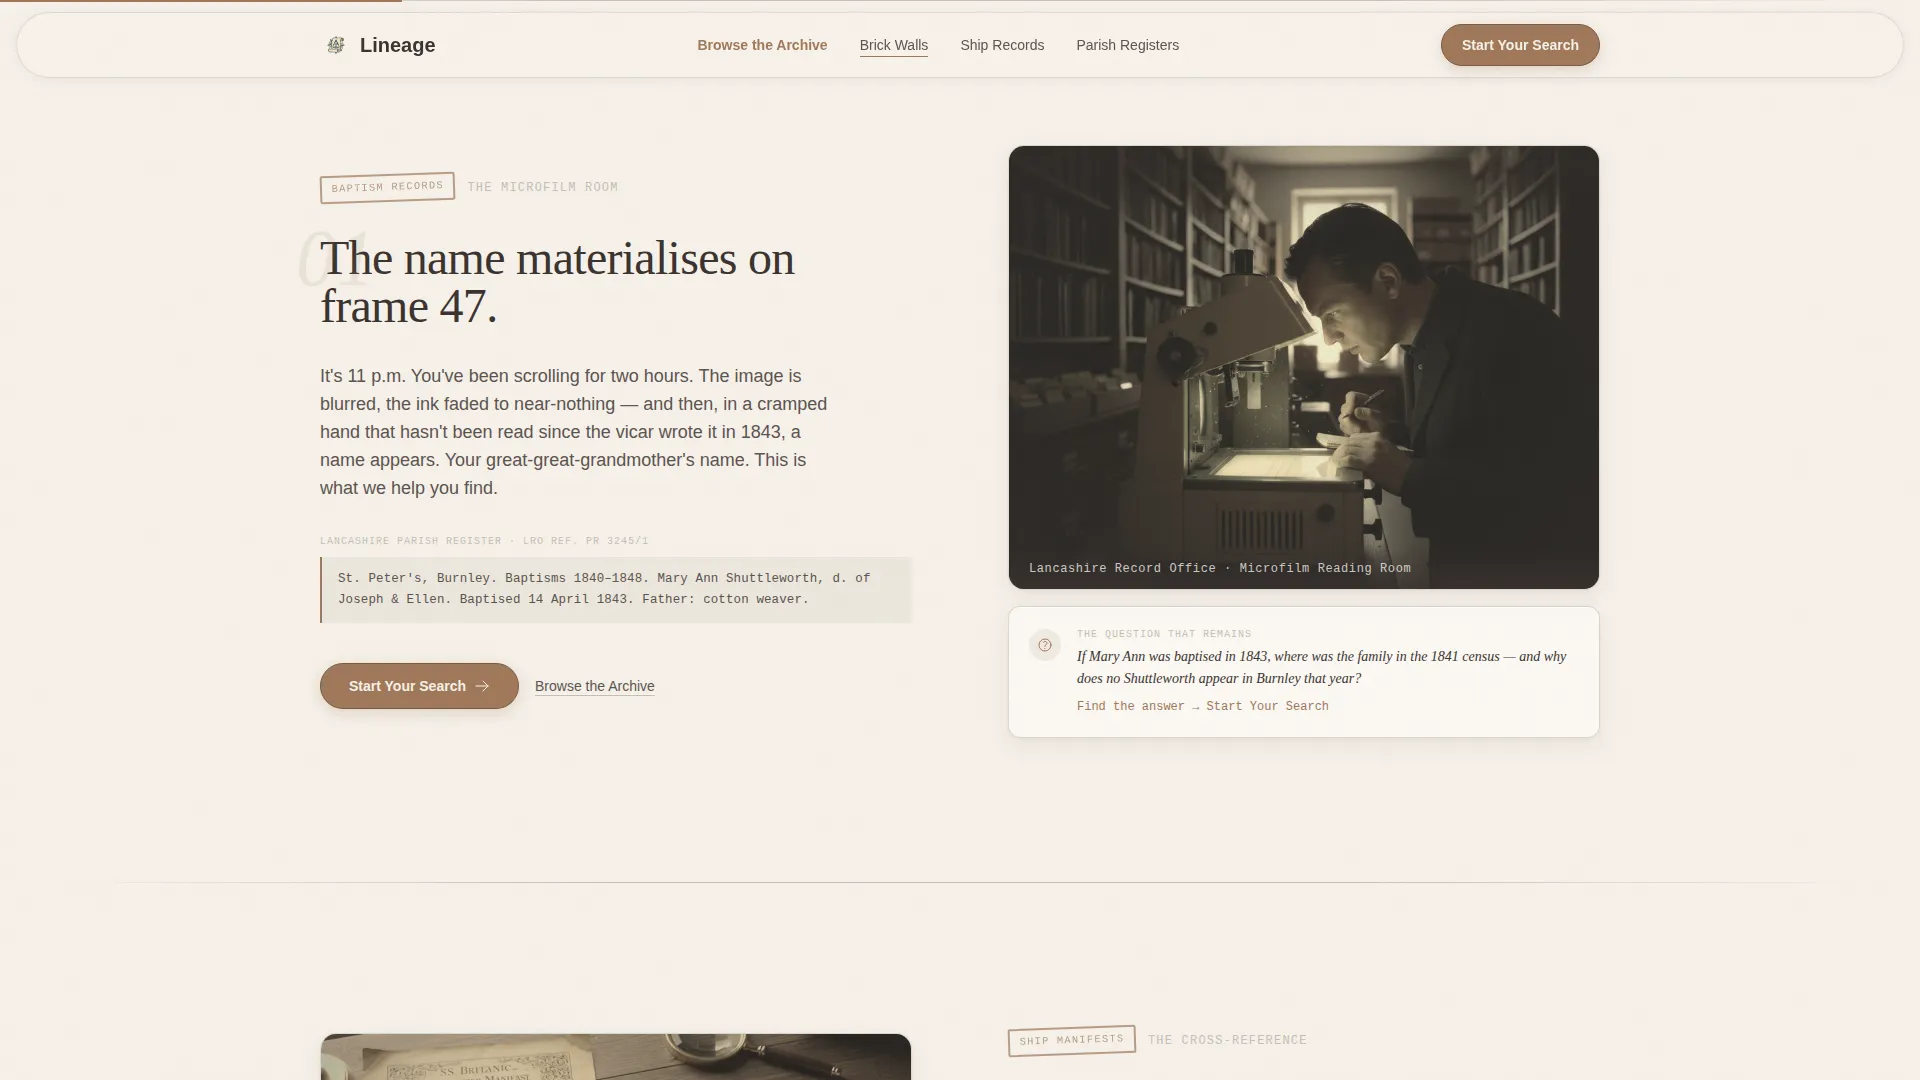Screen dimensions: 1920x1080
Task: Click the headline 'The name materialises on frame 47.'
Action: click(x=558, y=282)
